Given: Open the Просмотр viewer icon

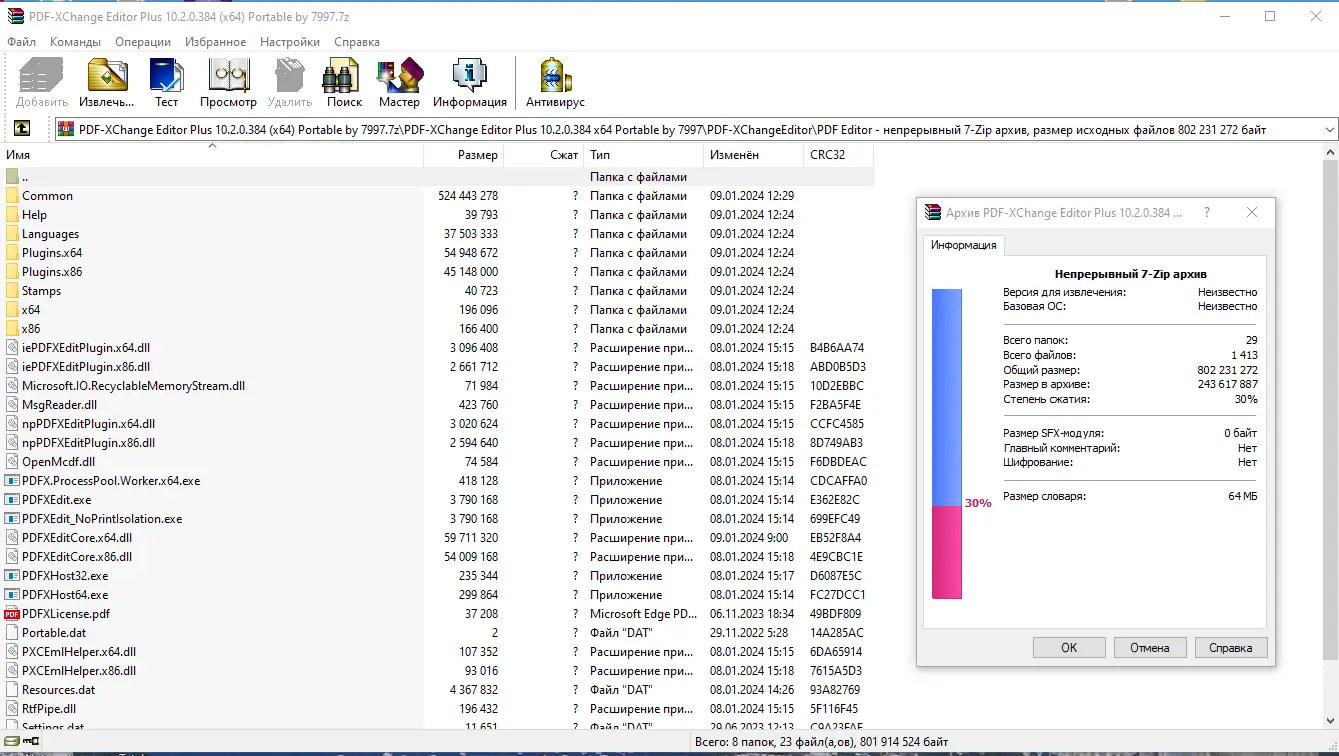Looking at the screenshot, I should tap(228, 76).
